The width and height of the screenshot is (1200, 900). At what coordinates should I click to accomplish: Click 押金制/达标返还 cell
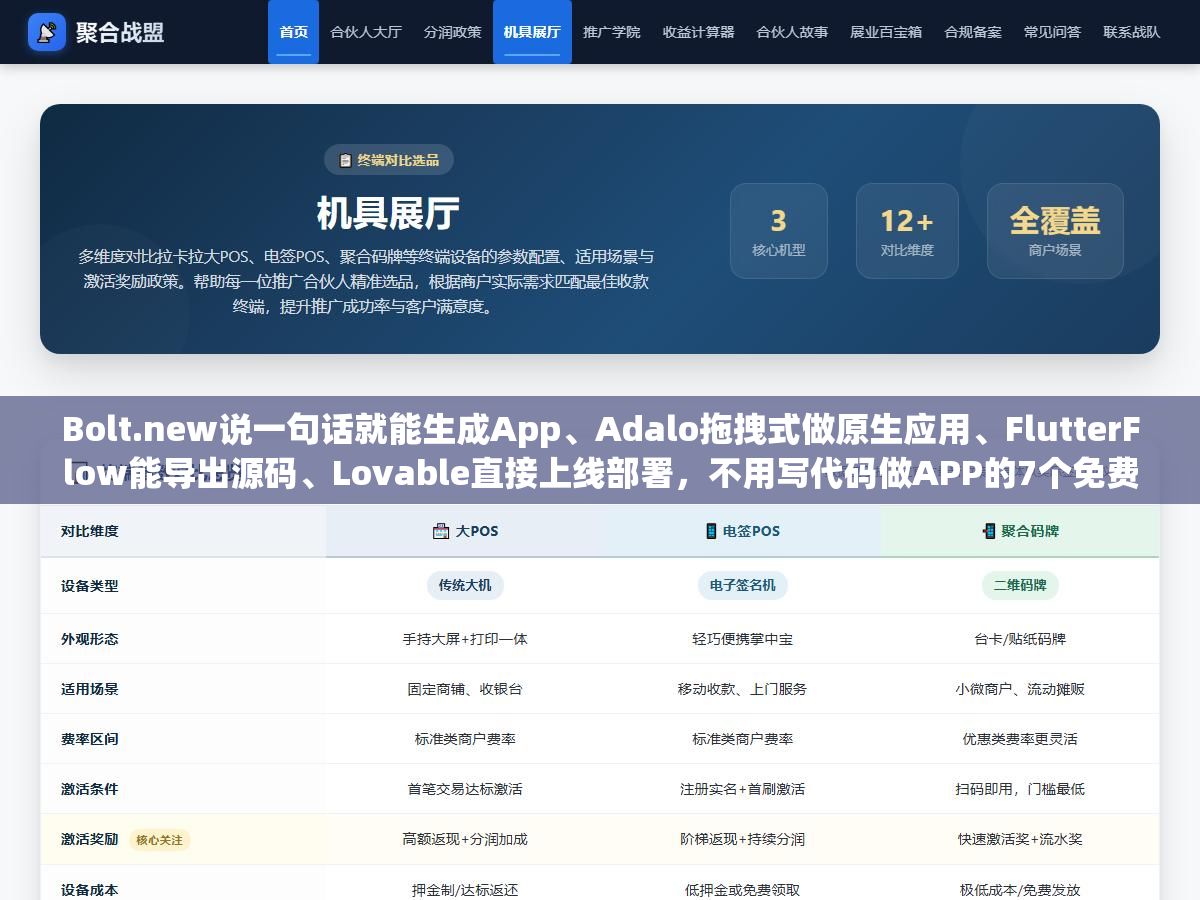(x=465, y=889)
